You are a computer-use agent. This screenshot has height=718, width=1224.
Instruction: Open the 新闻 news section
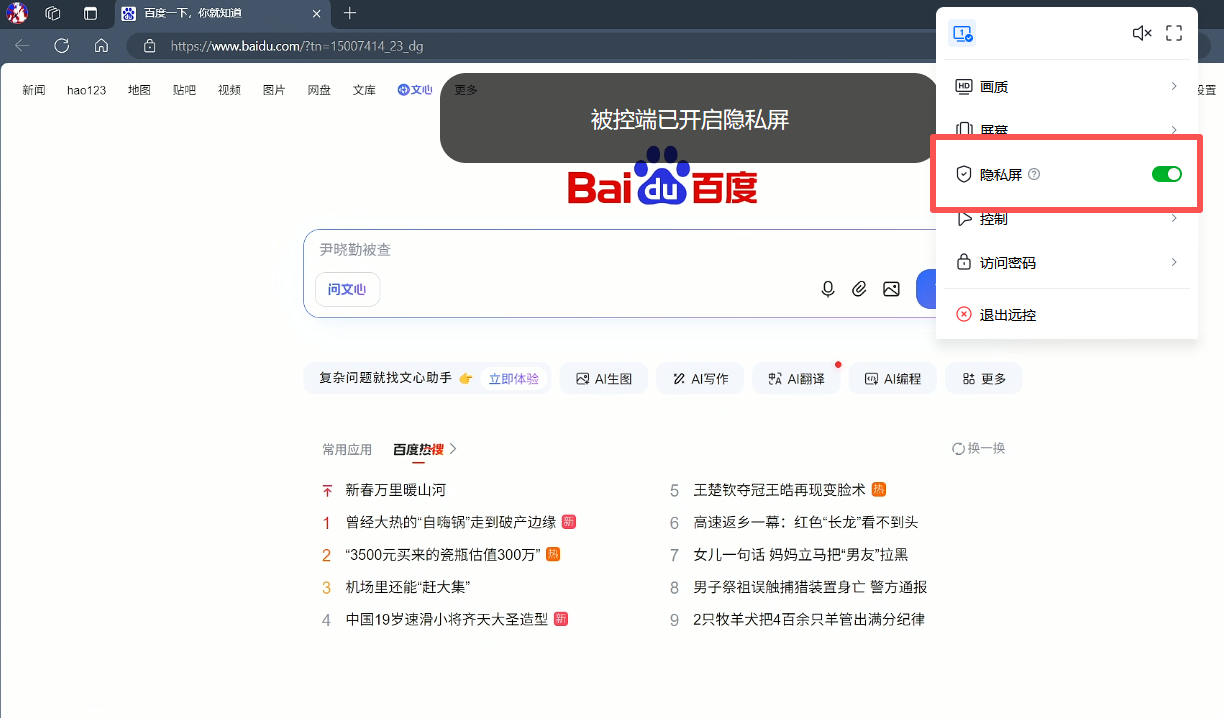pyautogui.click(x=33, y=89)
